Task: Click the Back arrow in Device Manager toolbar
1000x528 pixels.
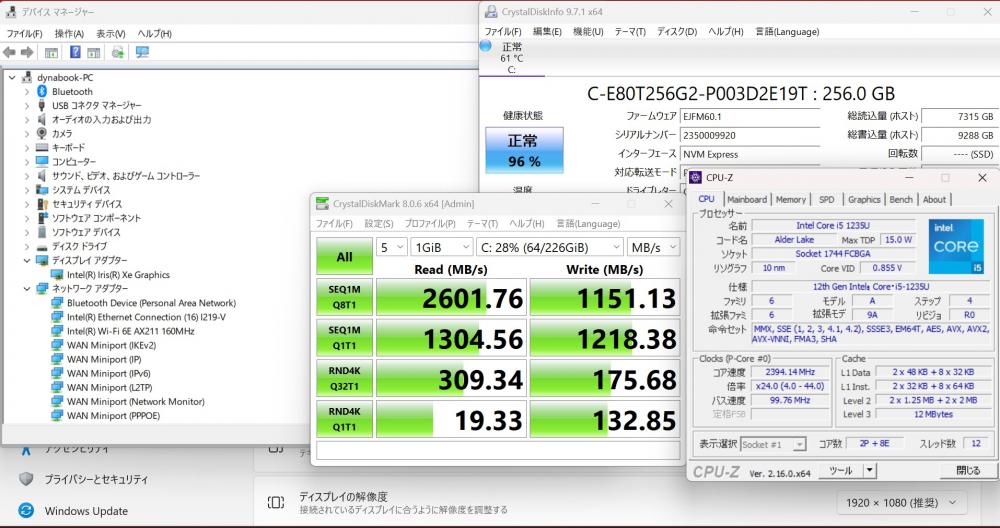Action: point(9,52)
